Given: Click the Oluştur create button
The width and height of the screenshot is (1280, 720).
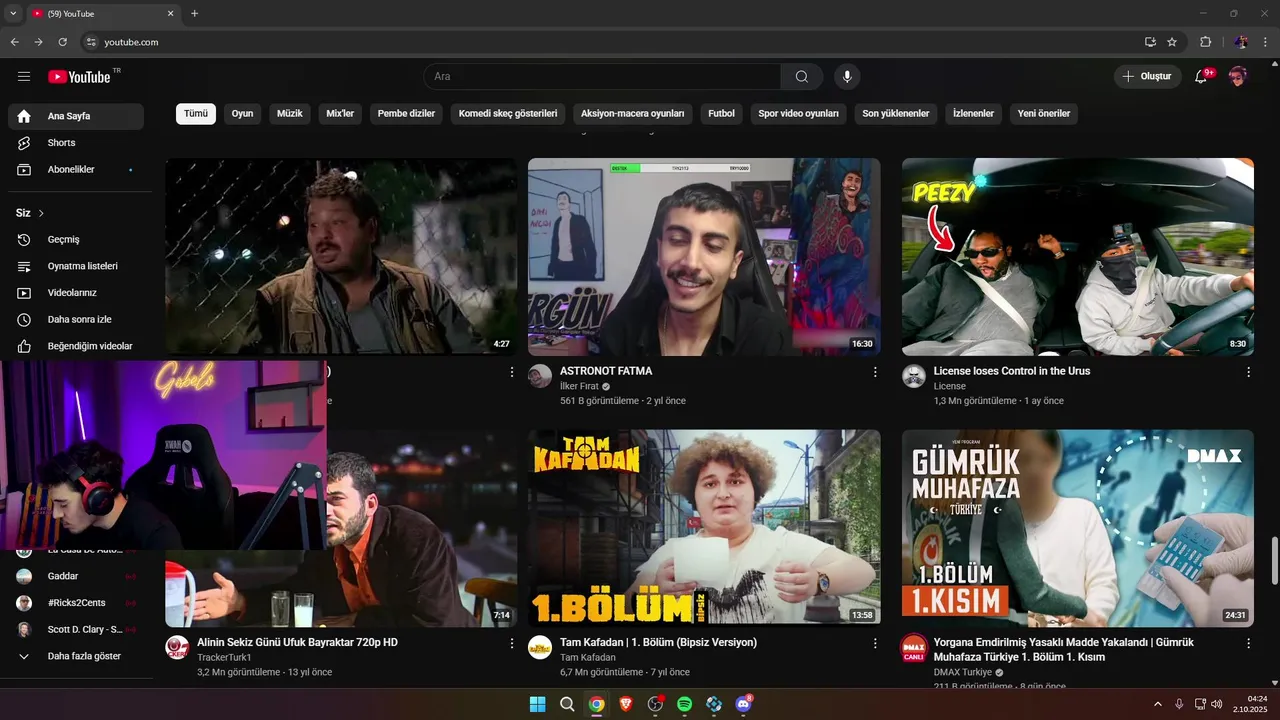Looking at the screenshot, I should point(1148,77).
